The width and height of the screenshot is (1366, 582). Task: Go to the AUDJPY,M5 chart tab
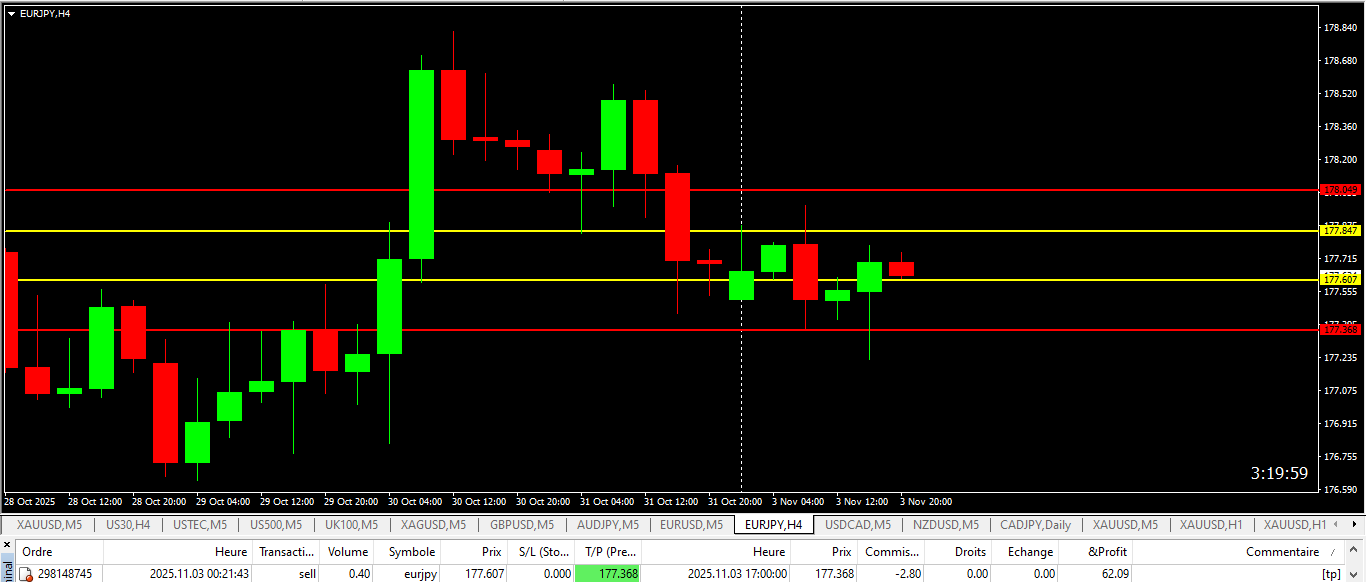pos(607,524)
